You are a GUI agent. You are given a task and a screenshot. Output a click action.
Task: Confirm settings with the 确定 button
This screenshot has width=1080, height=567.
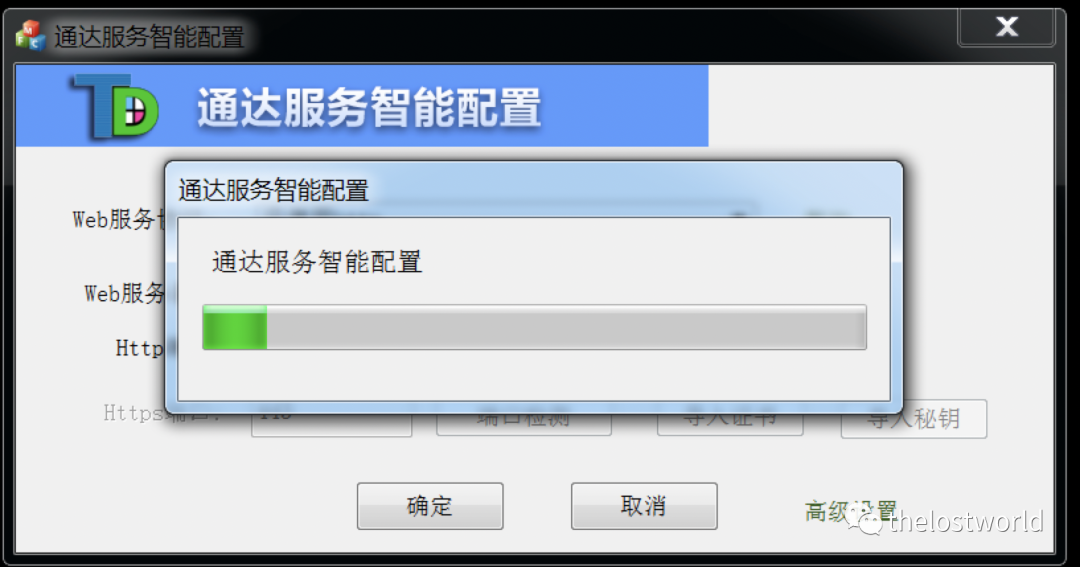click(x=430, y=506)
